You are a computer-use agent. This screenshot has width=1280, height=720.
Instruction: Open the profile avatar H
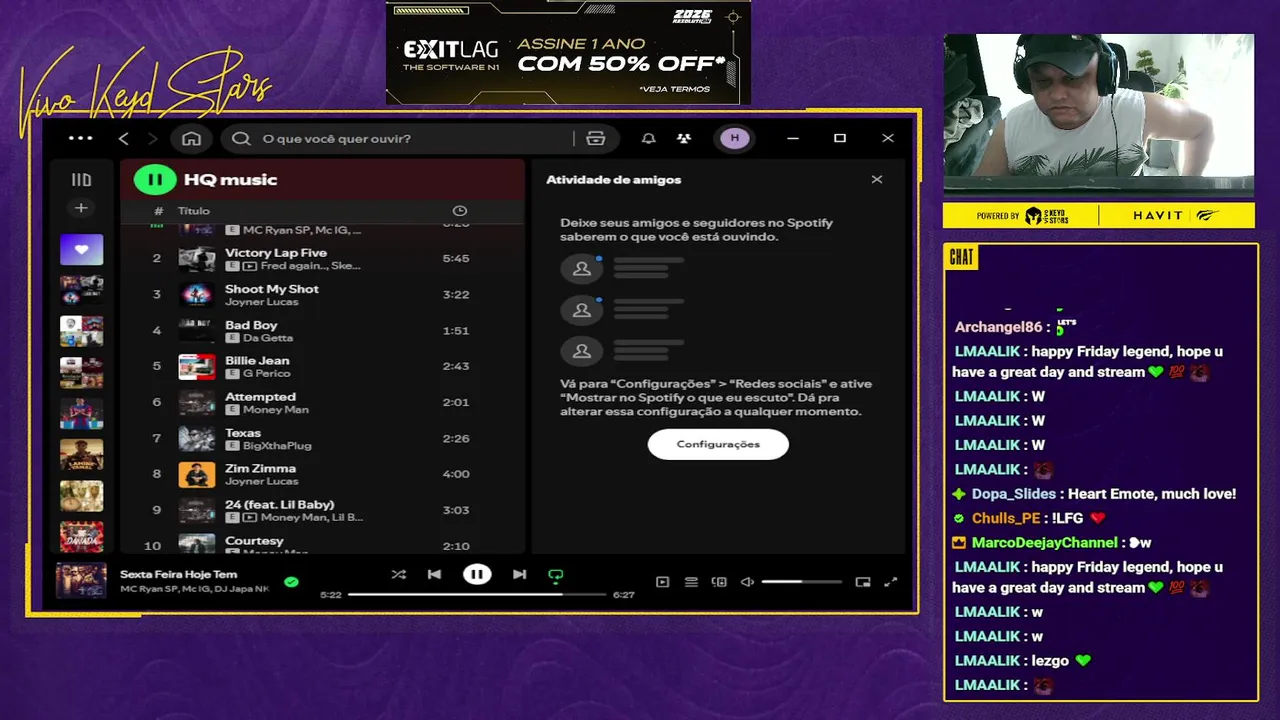(735, 138)
